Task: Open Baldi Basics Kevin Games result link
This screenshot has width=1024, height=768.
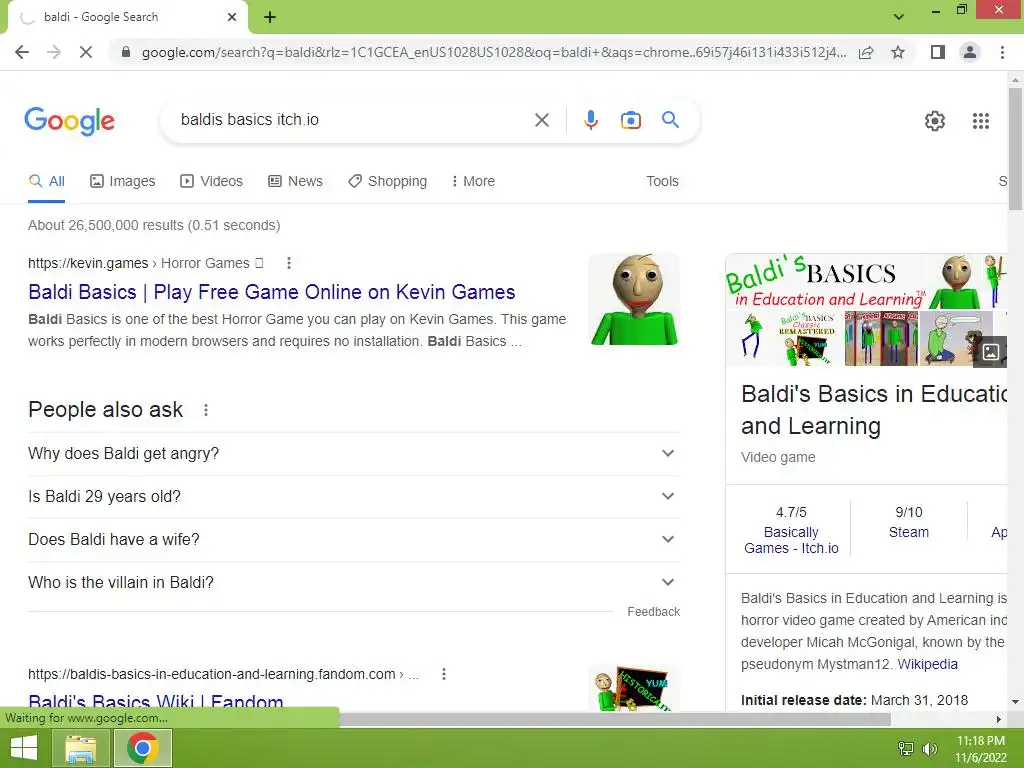Action: point(272,292)
